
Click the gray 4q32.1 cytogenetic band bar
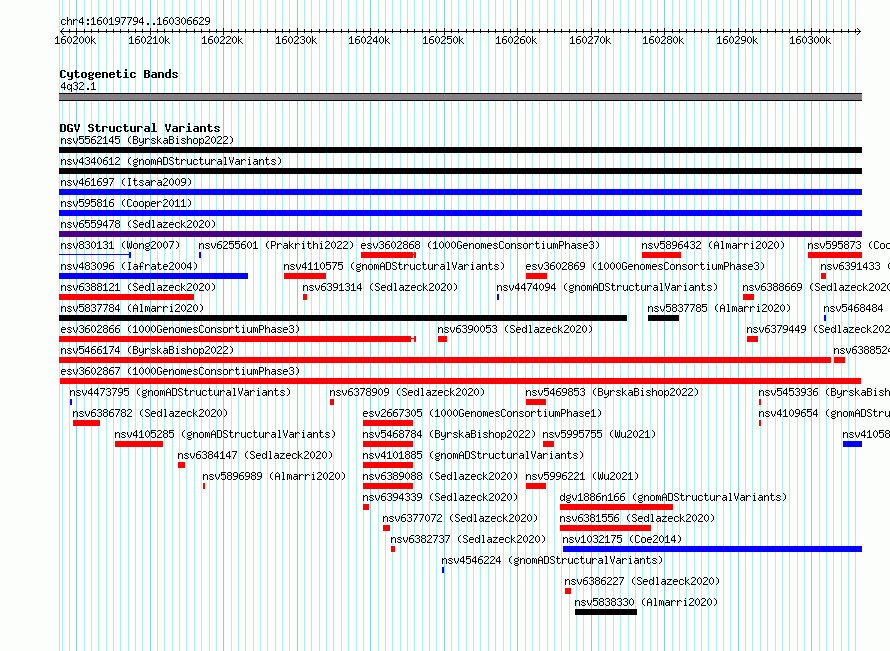point(460,97)
